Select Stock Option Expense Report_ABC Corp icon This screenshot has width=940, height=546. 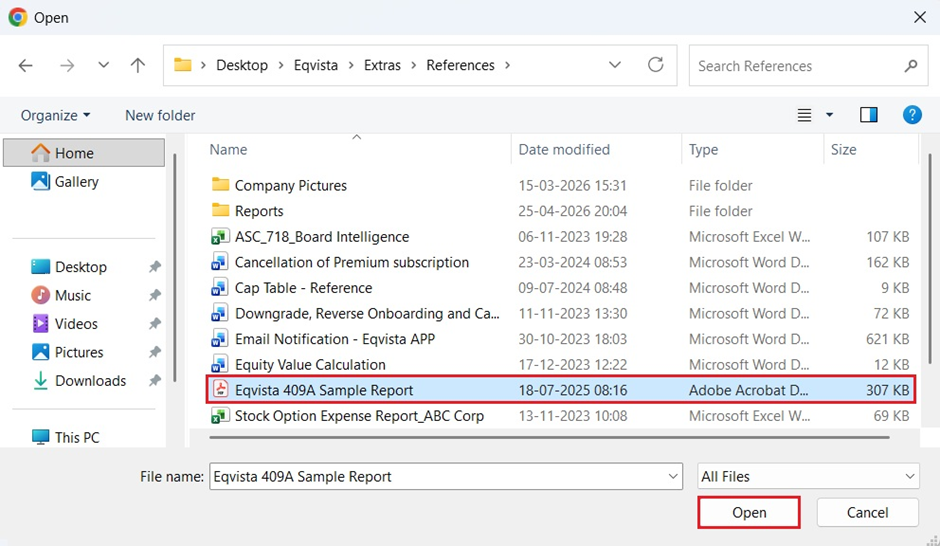click(x=220, y=415)
